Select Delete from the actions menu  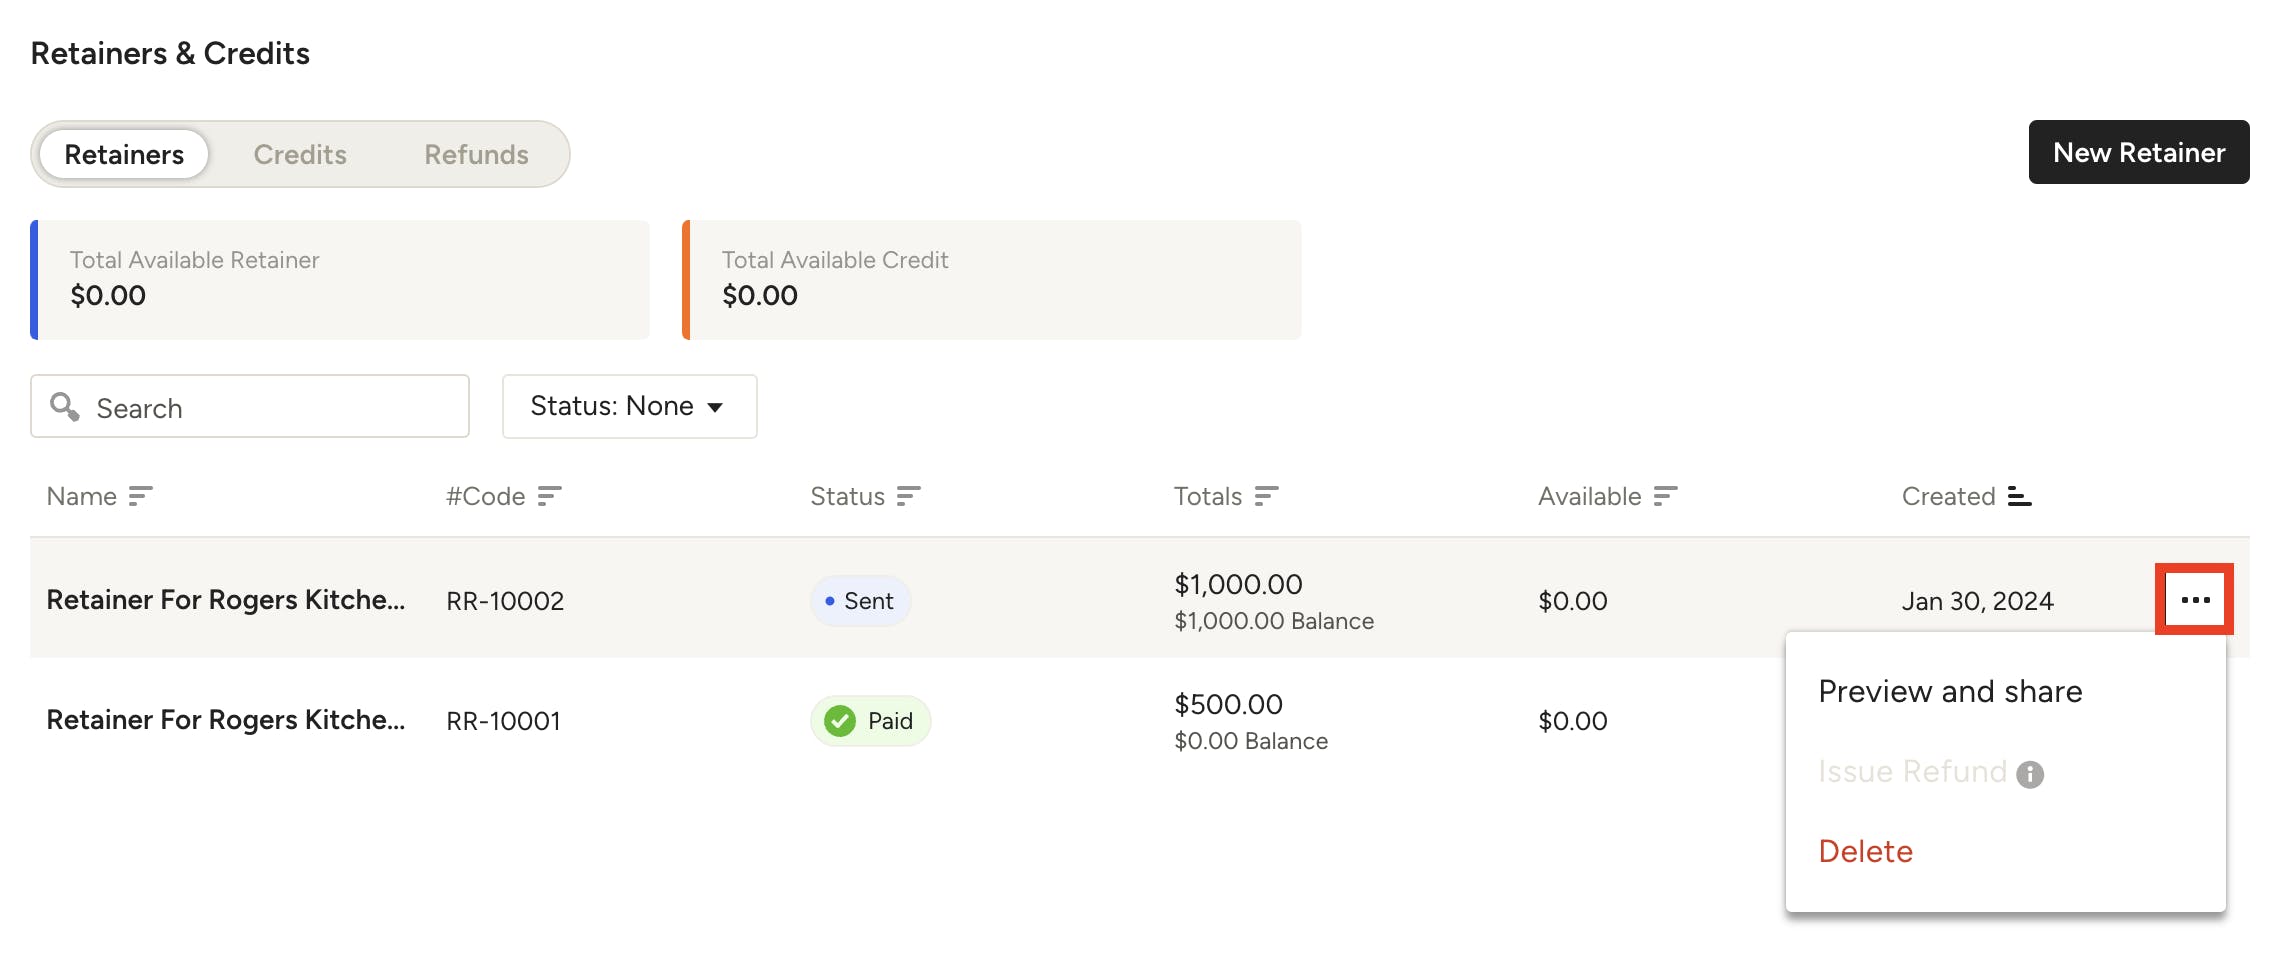click(x=1864, y=851)
